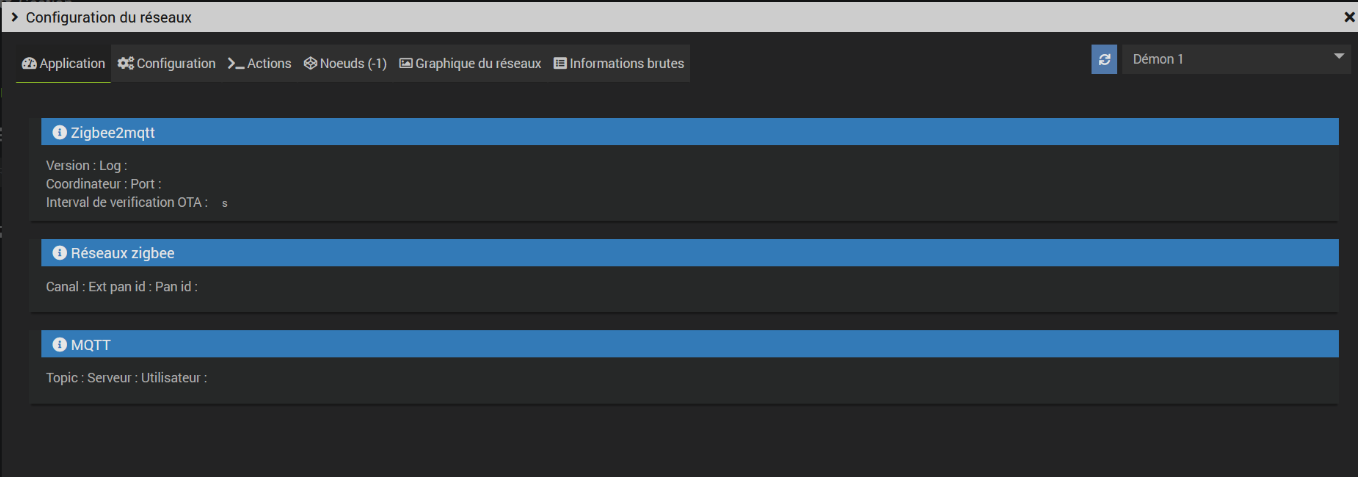The image size is (1358, 477).
Task: Click the info icon beside Réseaux zigbee
Action: pyautogui.click(x=59, y=253)
